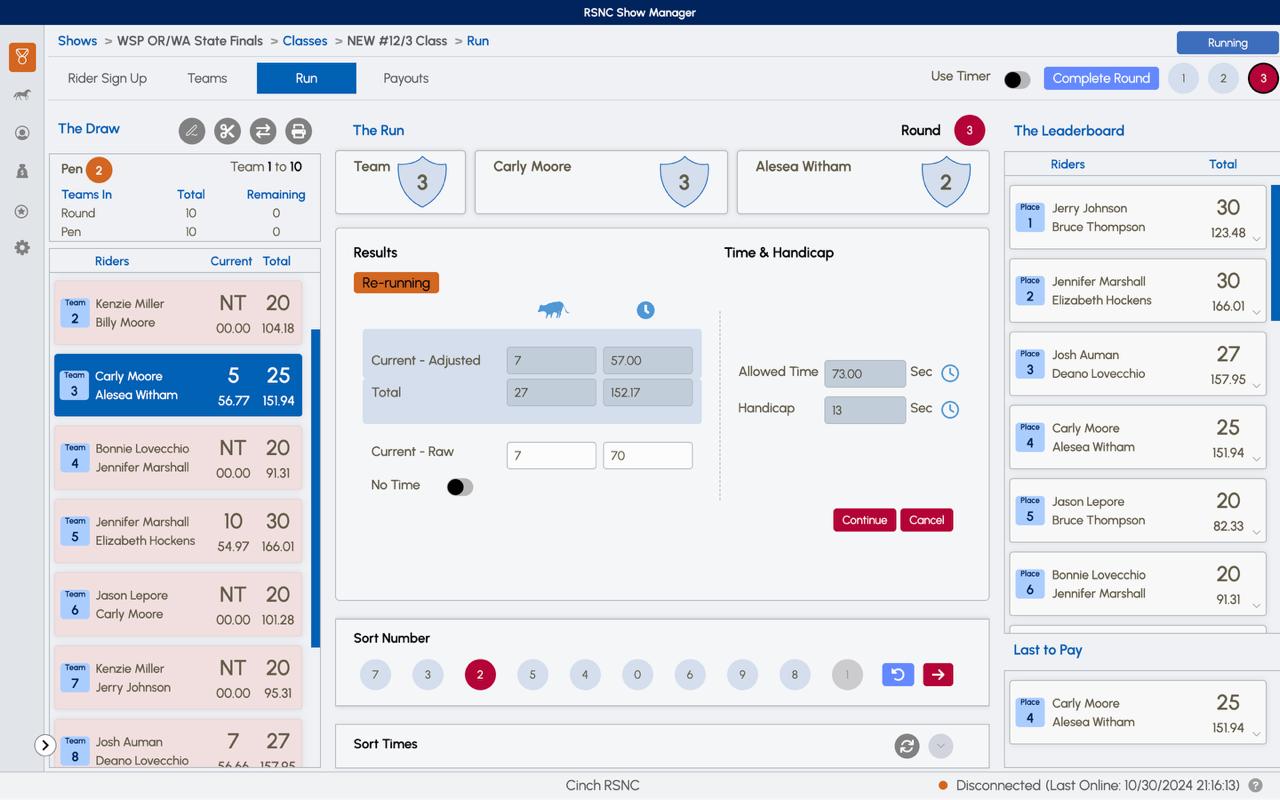Image resolution: width=1280 pixels, height=800 pixels.
Task: Click the refresh icon in Sort Times
Action: tap(907, 746)
